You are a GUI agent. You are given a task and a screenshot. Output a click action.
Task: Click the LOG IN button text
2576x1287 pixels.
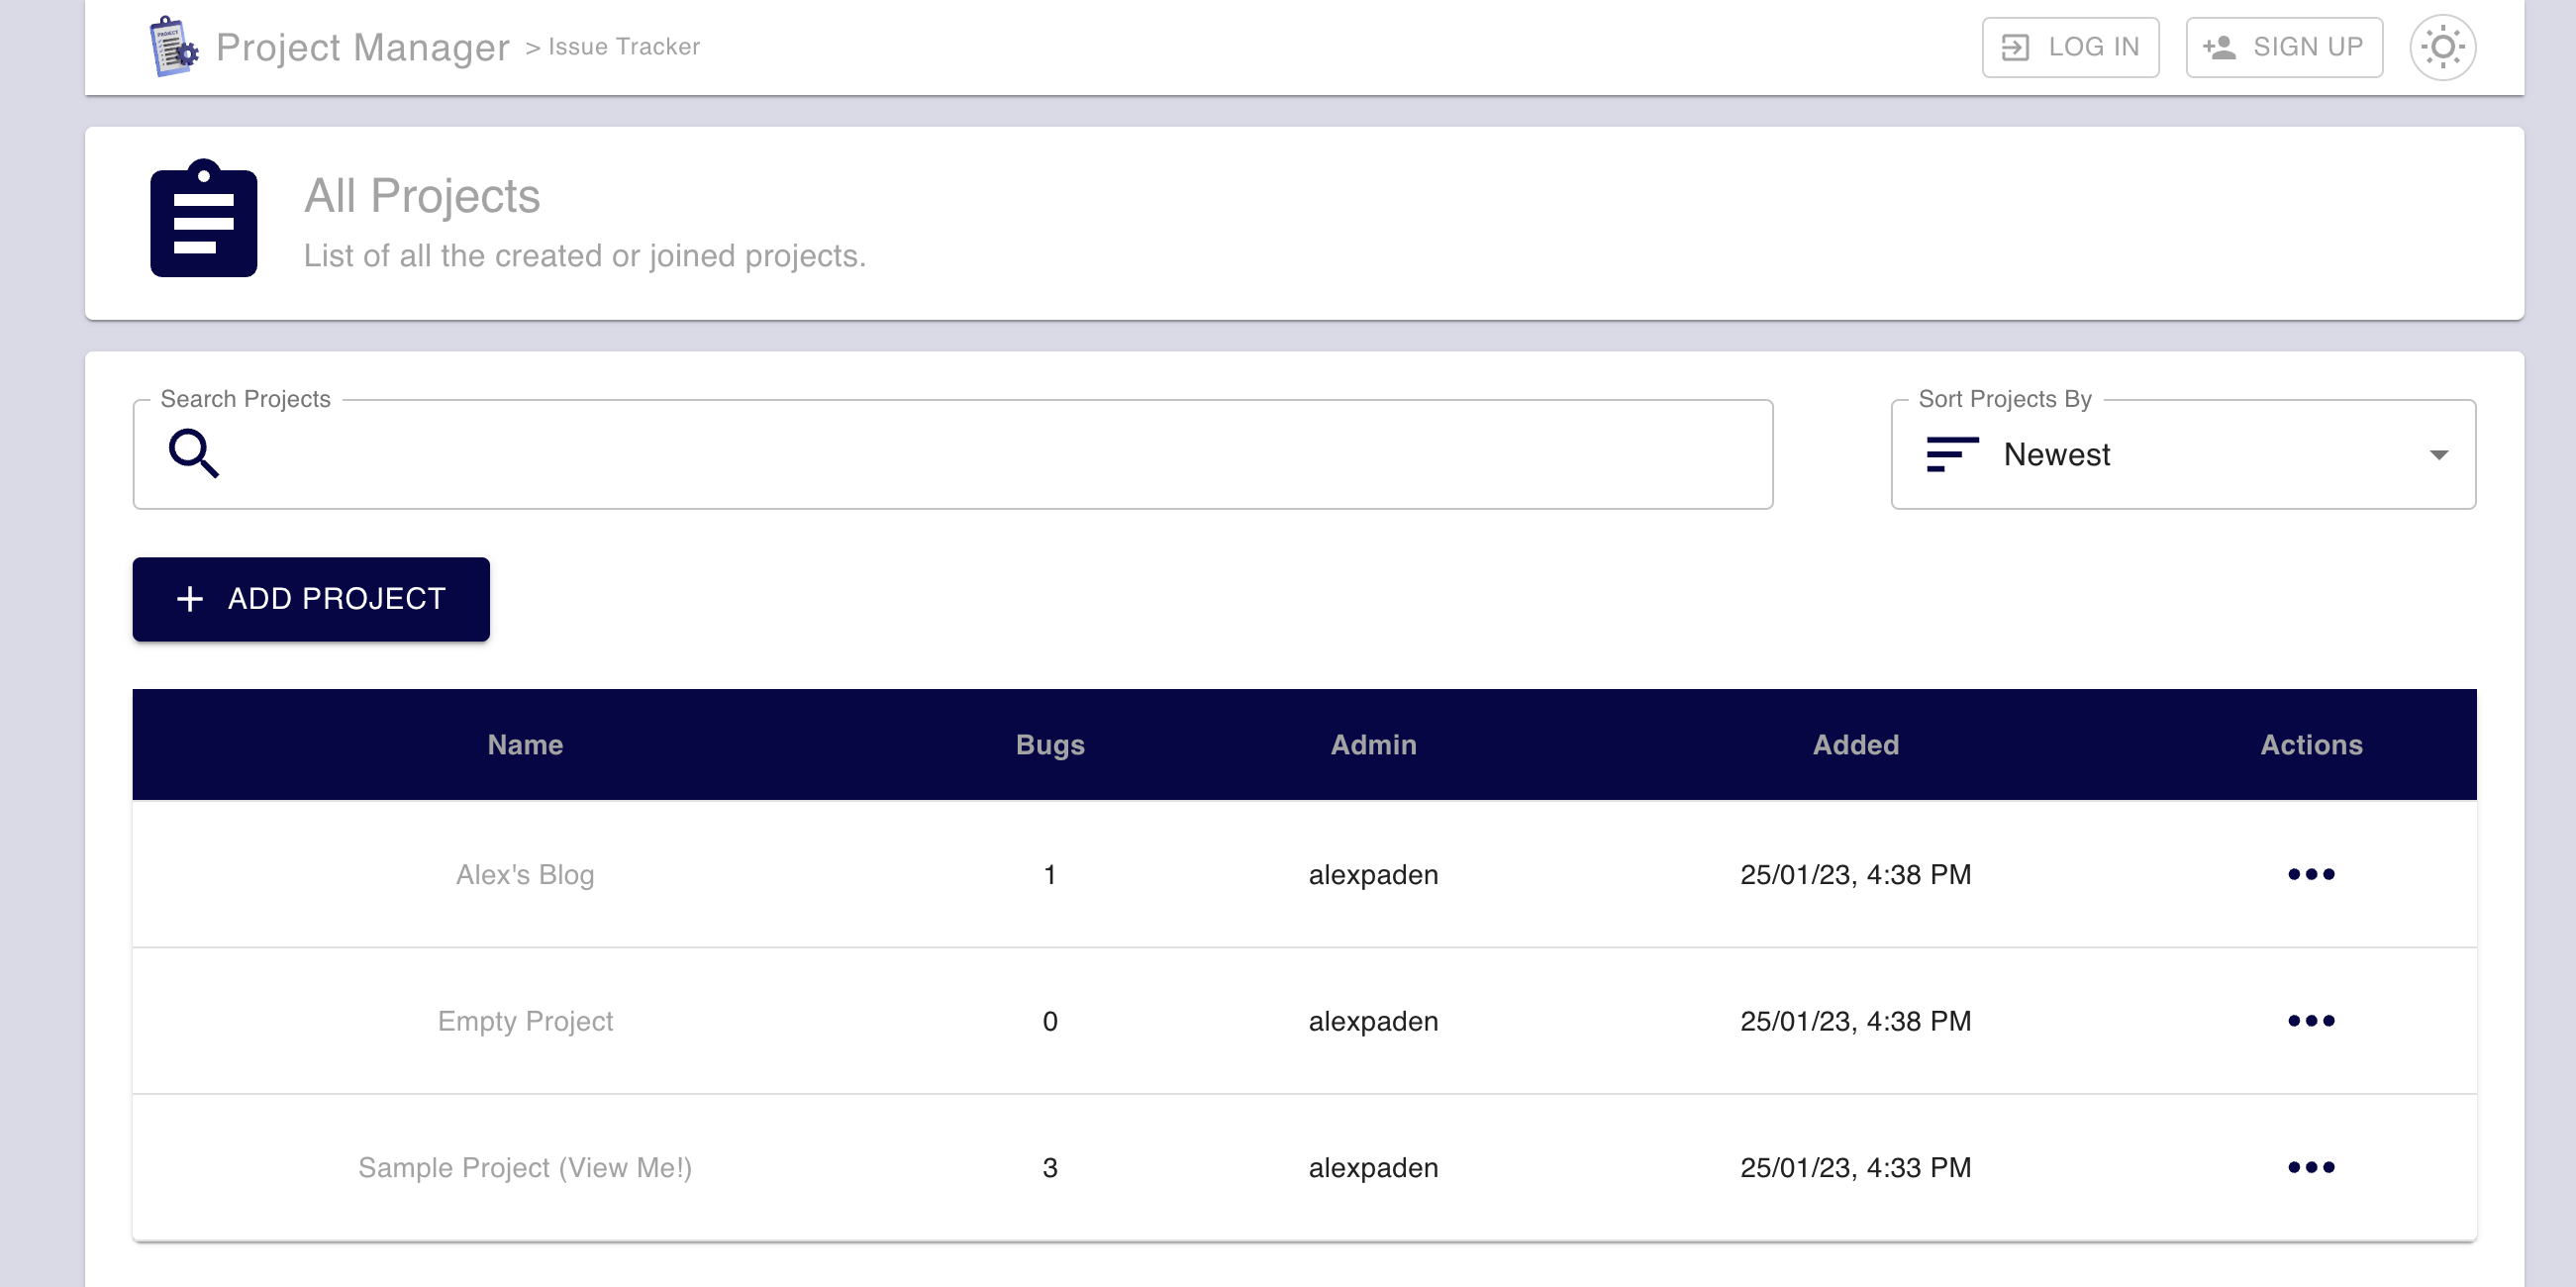click(x=2094, y=47)
